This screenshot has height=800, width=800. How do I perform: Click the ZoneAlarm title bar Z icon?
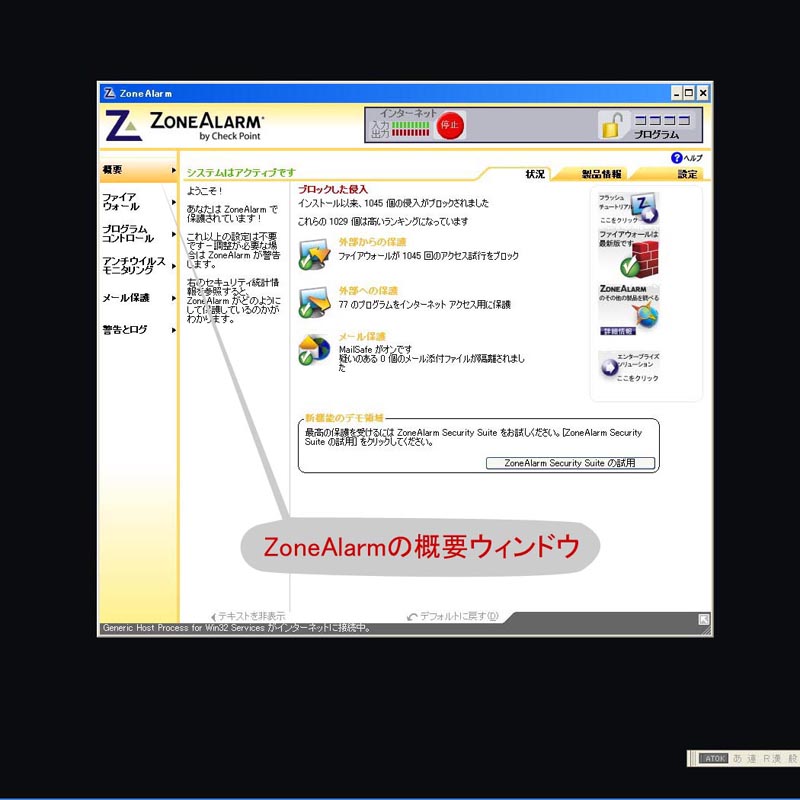click(109, 93)
